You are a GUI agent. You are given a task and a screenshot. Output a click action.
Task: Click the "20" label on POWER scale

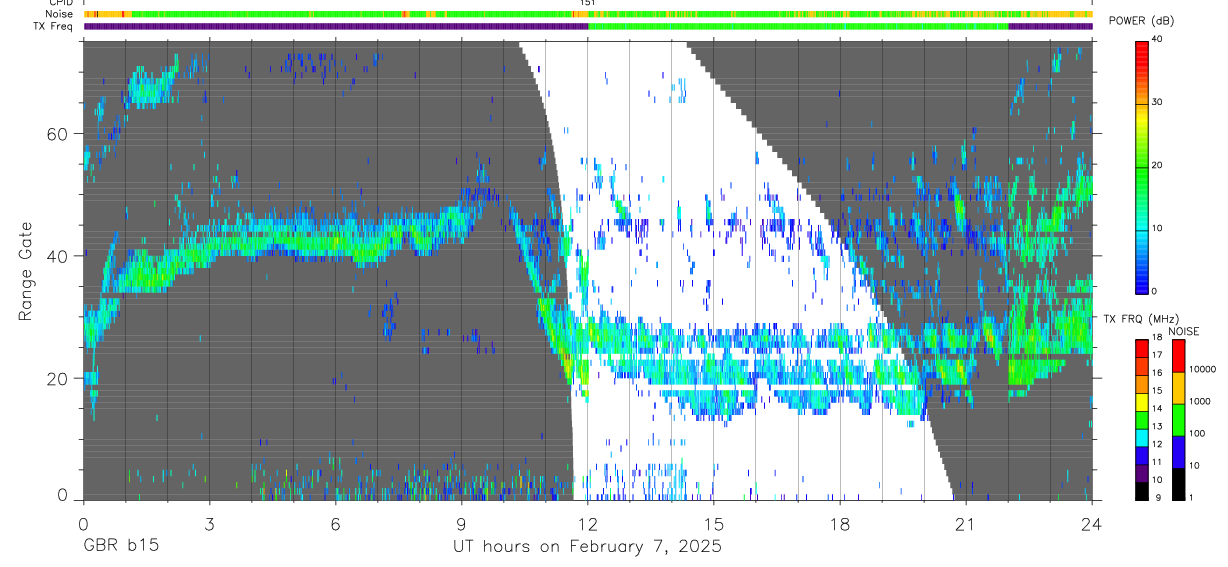1158,165
